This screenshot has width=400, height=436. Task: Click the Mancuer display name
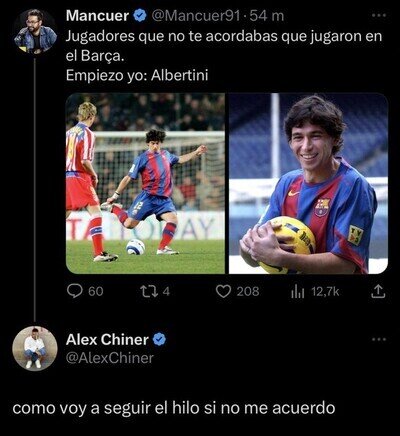[97, 16]
